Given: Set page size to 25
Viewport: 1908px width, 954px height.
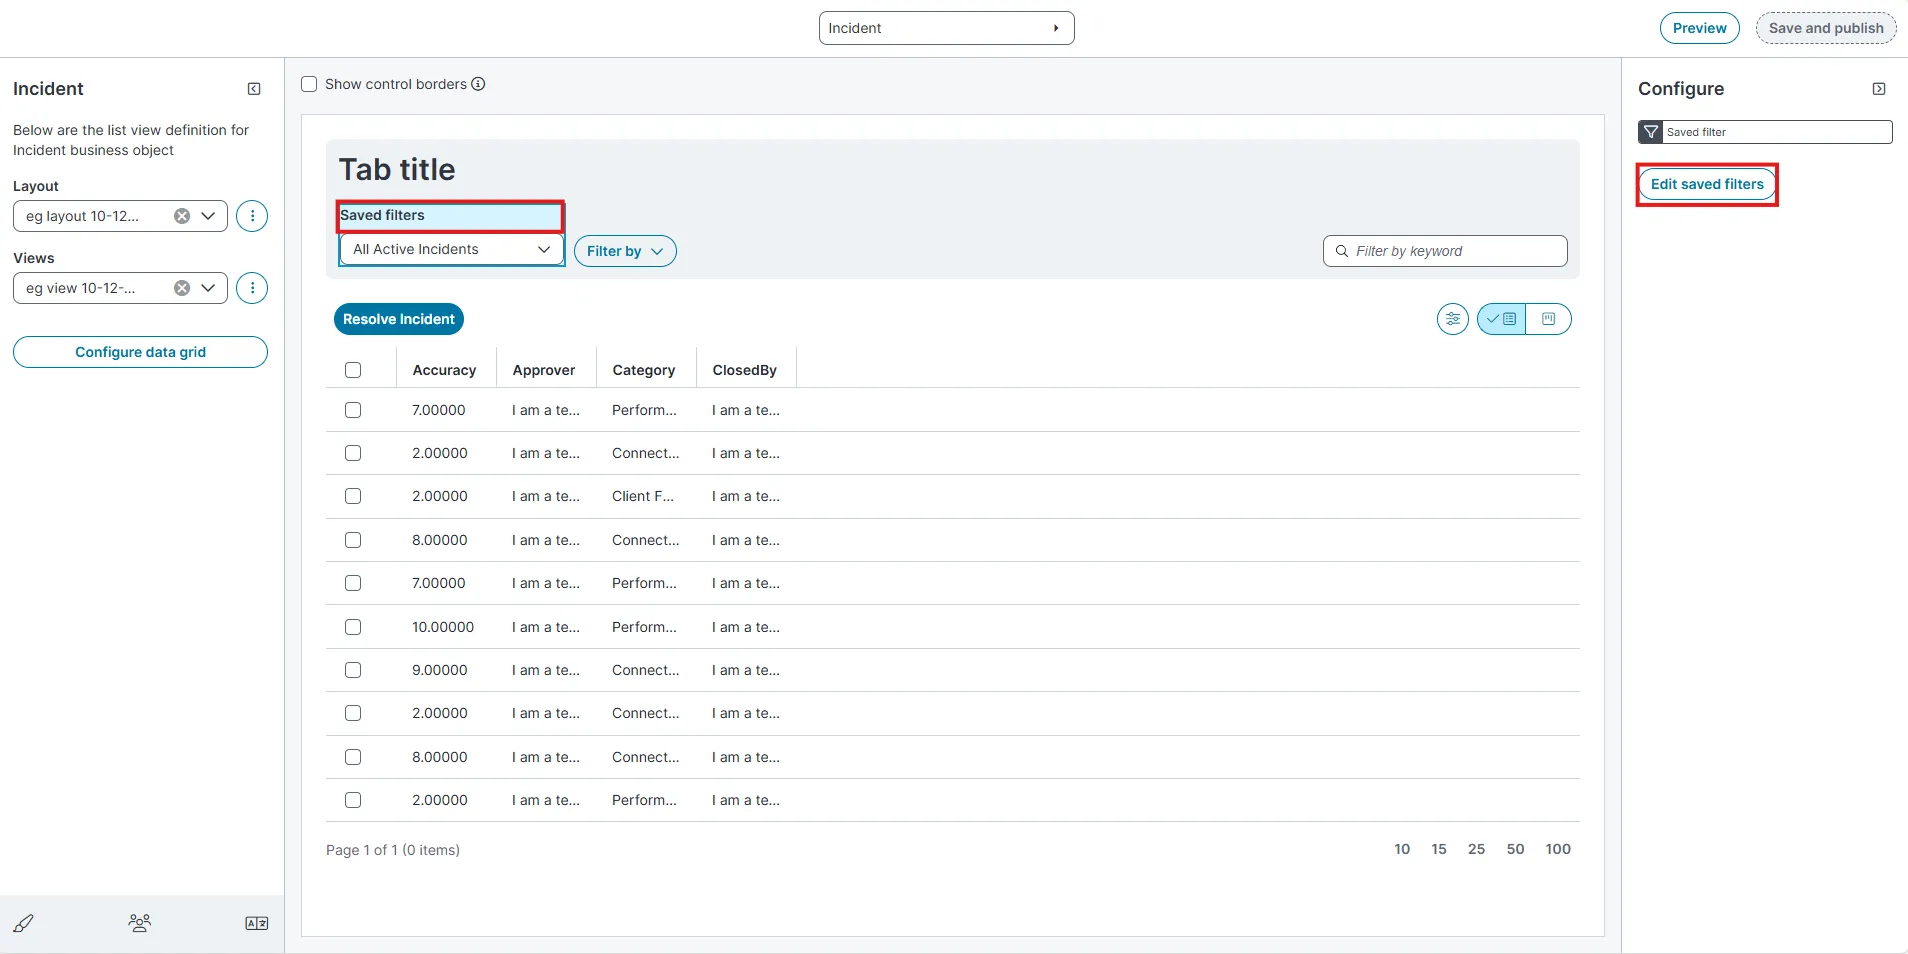Looking at the screenshot, I should tap(1476, 849).
